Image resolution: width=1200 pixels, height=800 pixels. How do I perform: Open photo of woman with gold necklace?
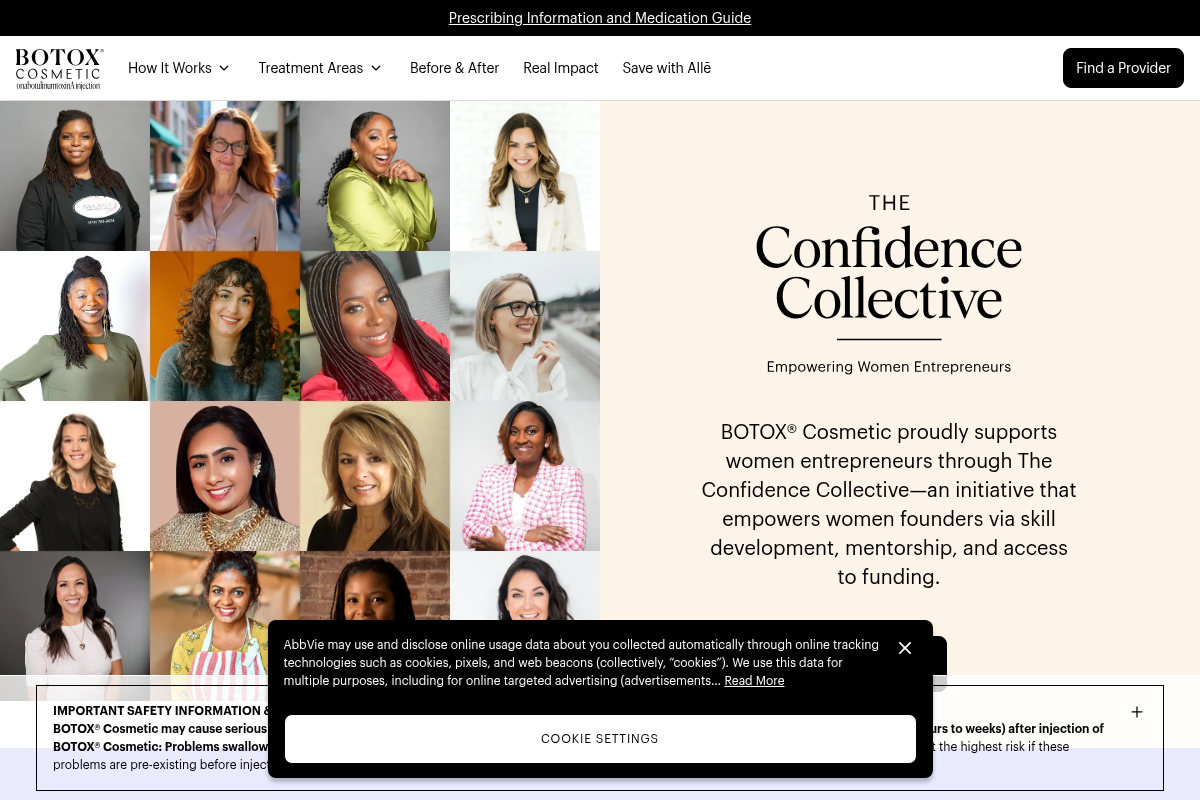pos(225,476)
